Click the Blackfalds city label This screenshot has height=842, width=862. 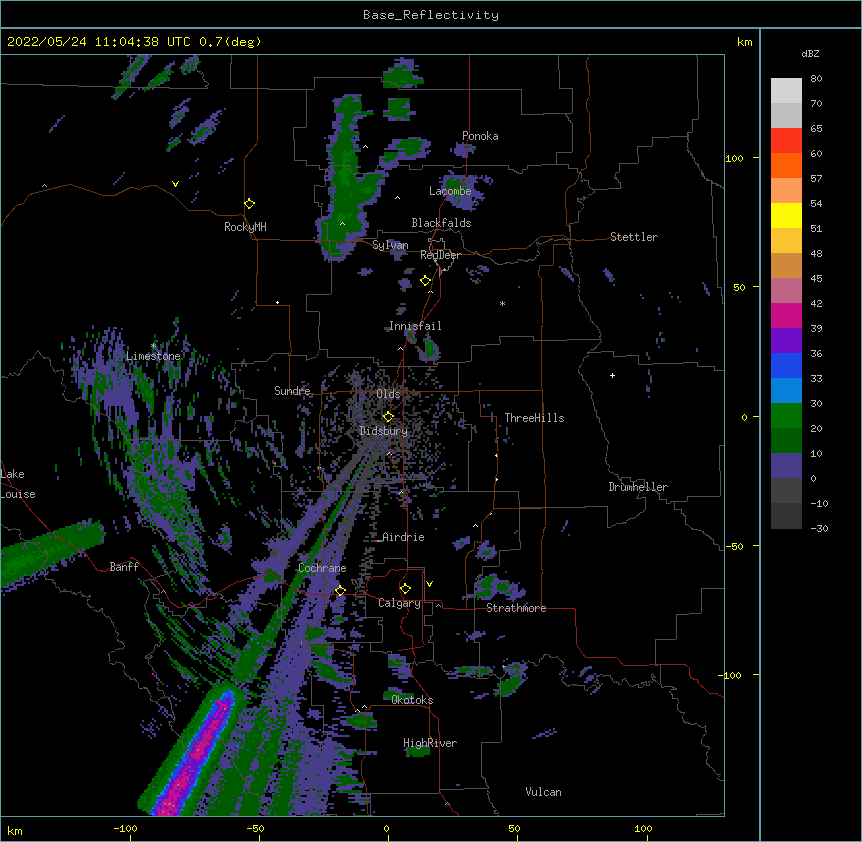[441, 223]
